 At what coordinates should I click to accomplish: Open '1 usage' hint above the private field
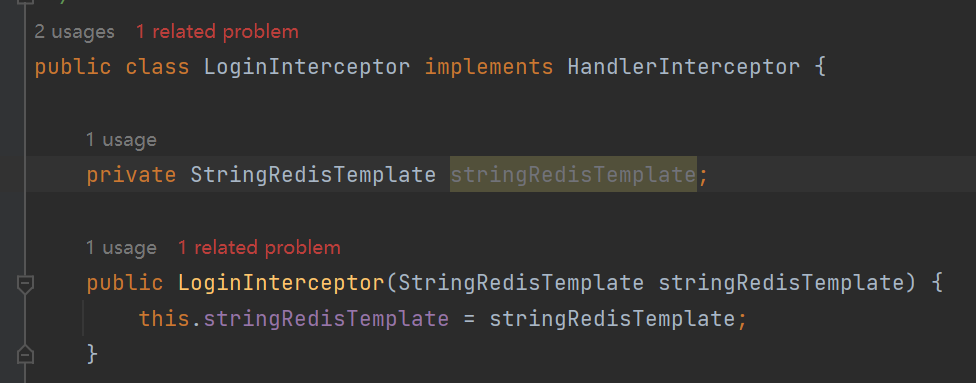coord(121,140)
